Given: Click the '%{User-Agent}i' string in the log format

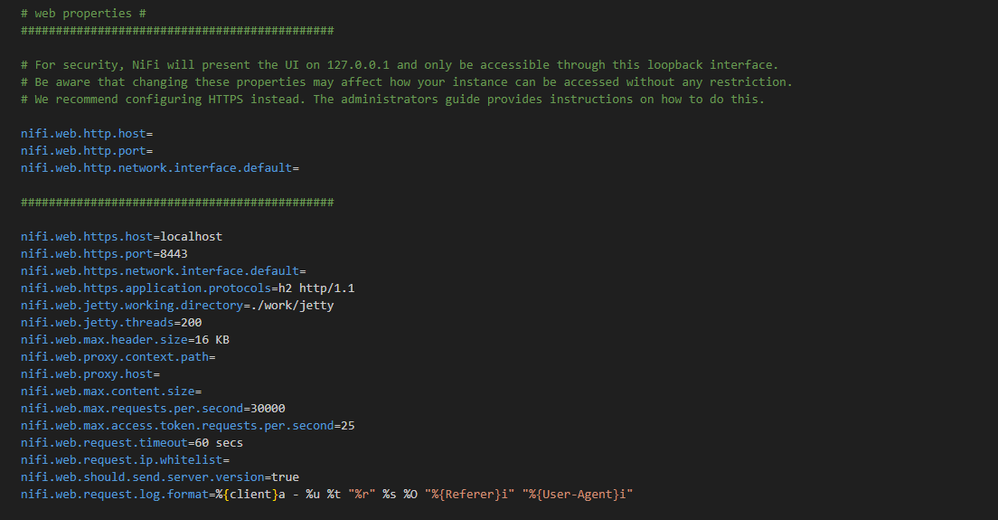Looking at the screenshot, I should [578, 495].
